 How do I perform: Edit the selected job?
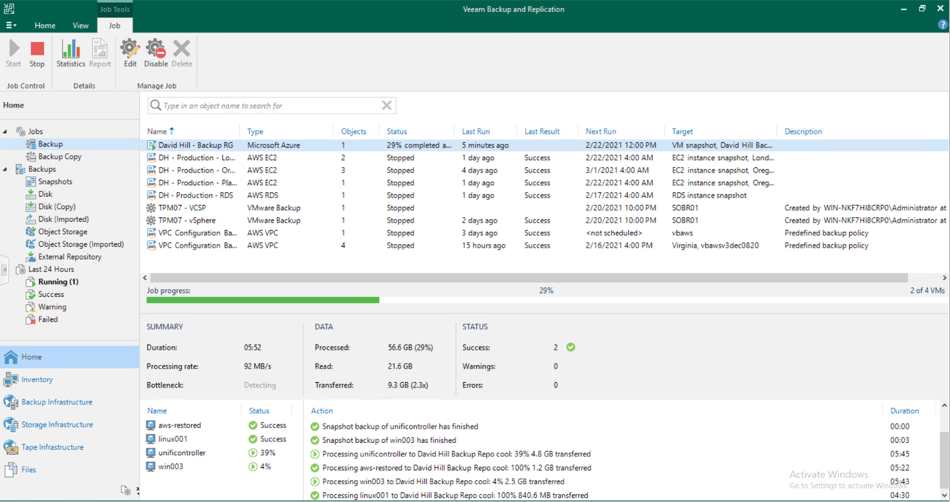click(130, 53)
